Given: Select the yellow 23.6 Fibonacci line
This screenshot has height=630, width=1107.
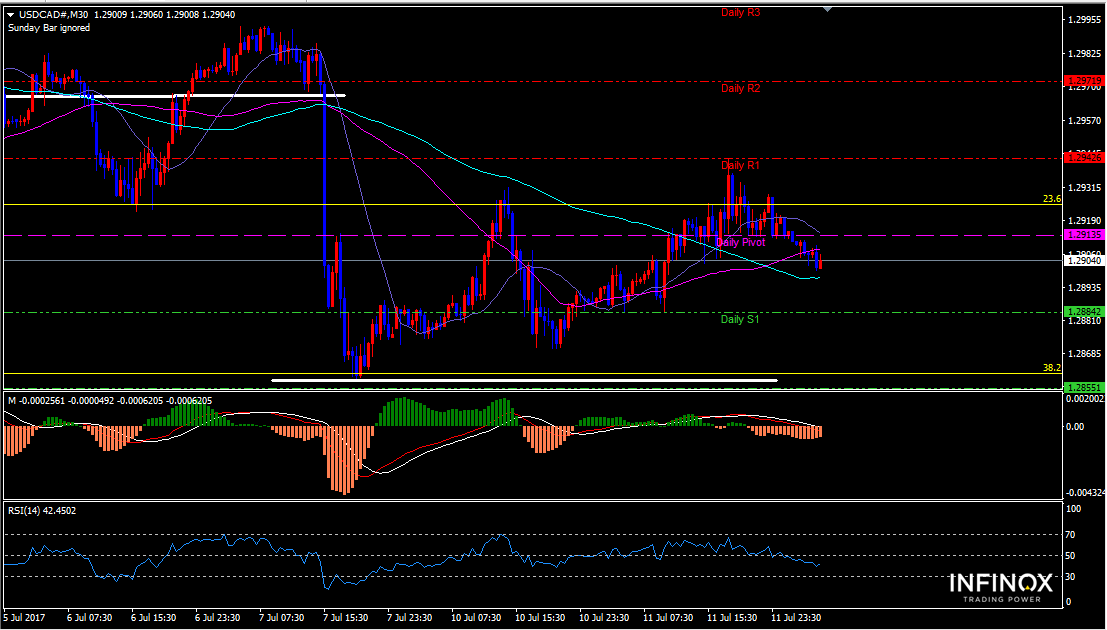Looking at the screenshot, I should coord(532,205).
